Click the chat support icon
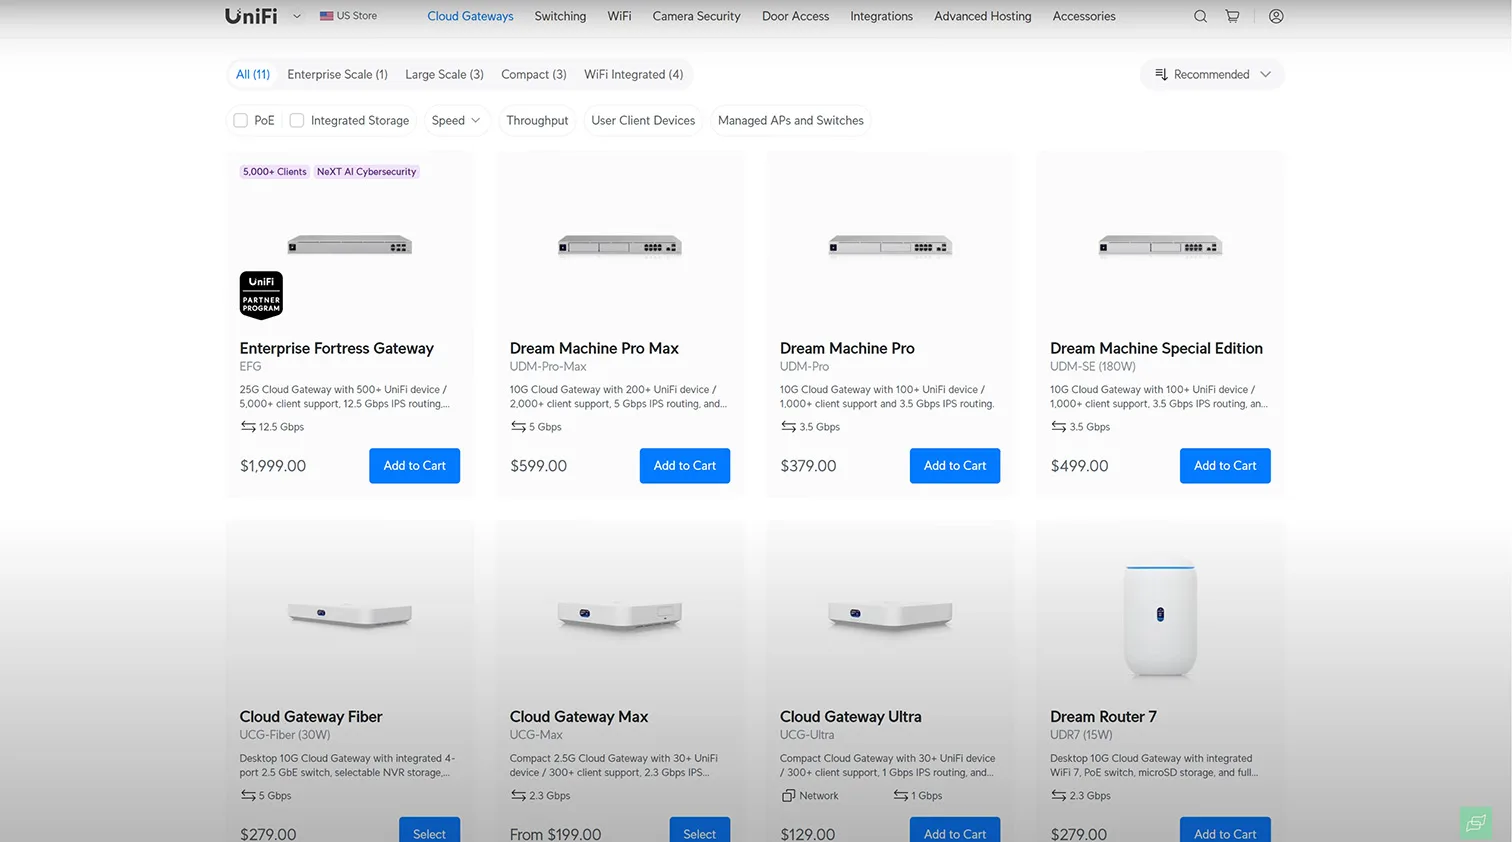This screenshot has height=842, width=1512. [1476, 823]
